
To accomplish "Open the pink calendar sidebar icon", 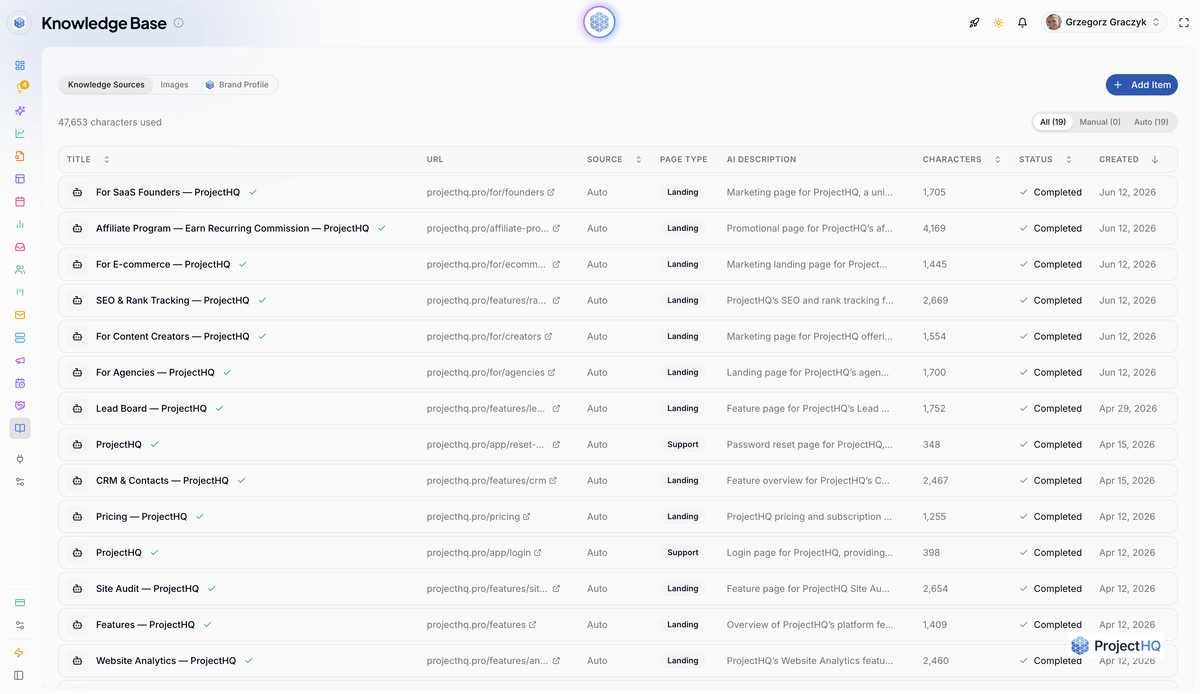I will click(20, 201).
